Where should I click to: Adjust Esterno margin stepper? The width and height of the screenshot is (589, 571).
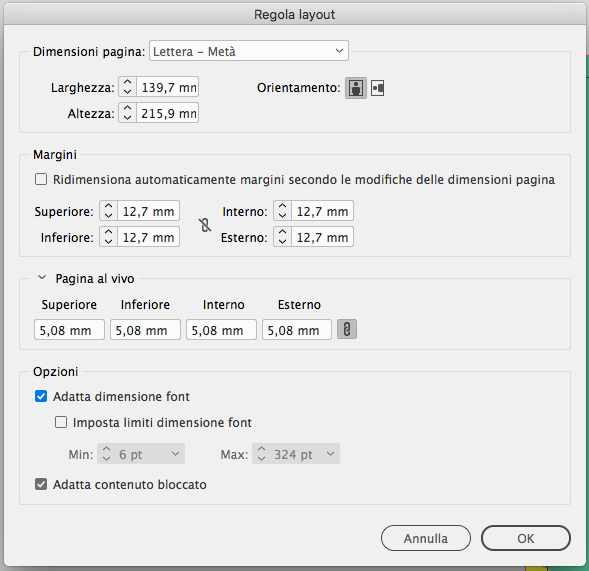(x=282, y=237)
